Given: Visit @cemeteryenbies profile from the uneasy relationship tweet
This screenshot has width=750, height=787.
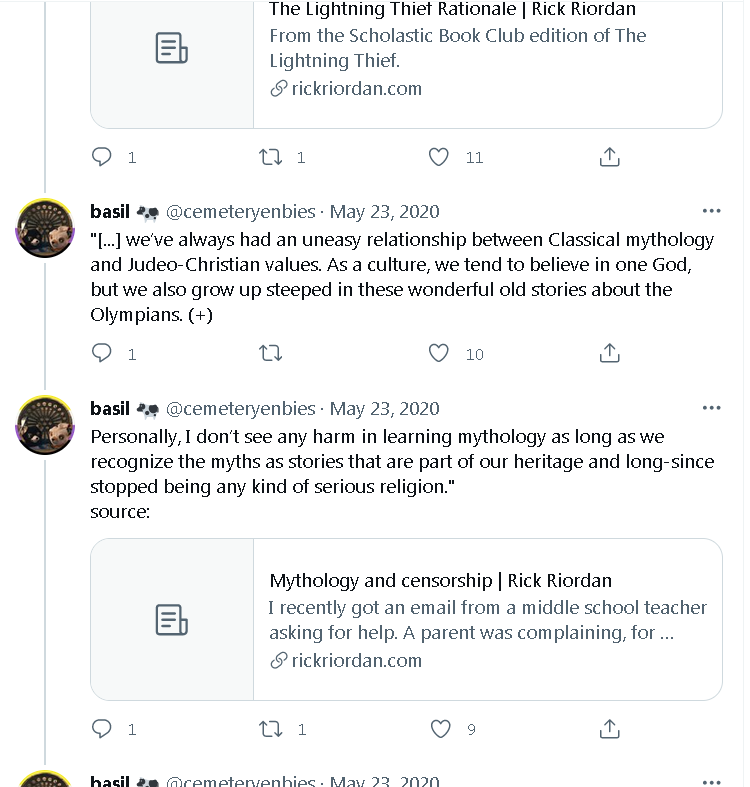Looking at the screenshot, I should pyautogui.click(x=240, y=211).
